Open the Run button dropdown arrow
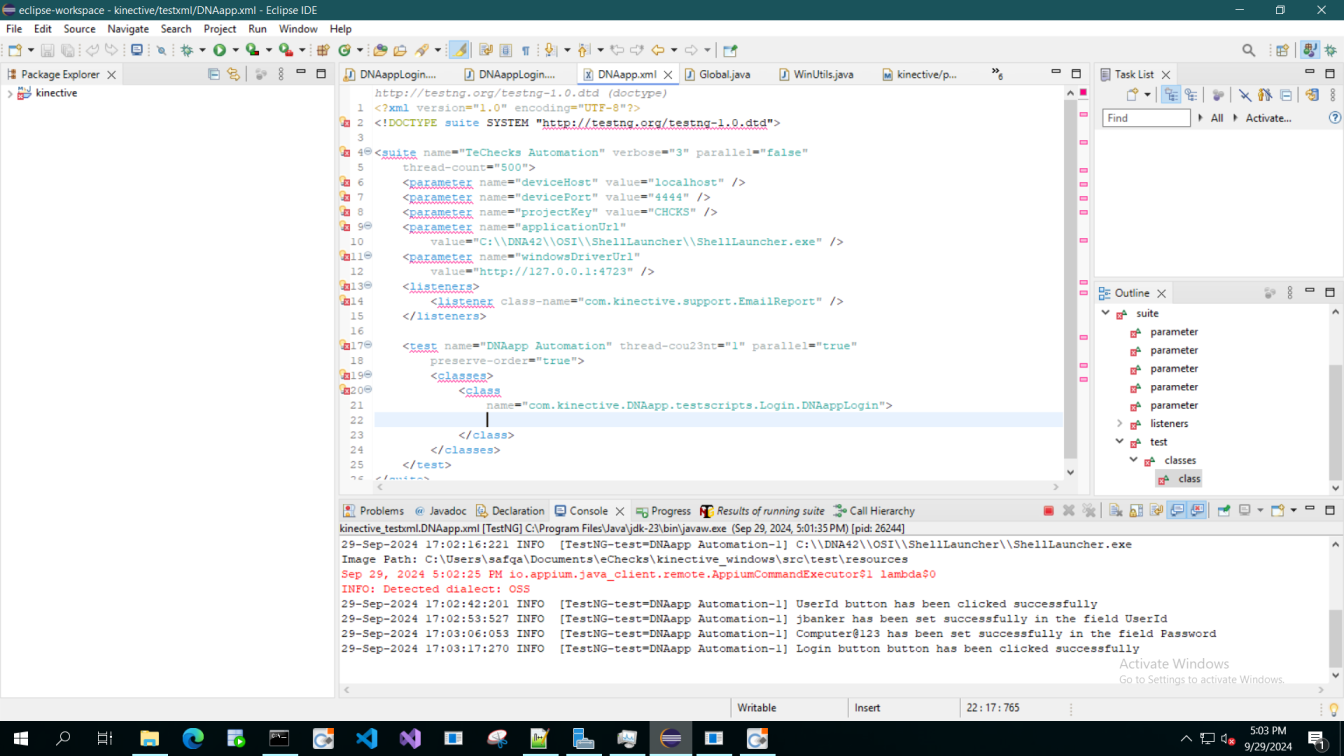 pyautogui.click(x=235, y=50)
